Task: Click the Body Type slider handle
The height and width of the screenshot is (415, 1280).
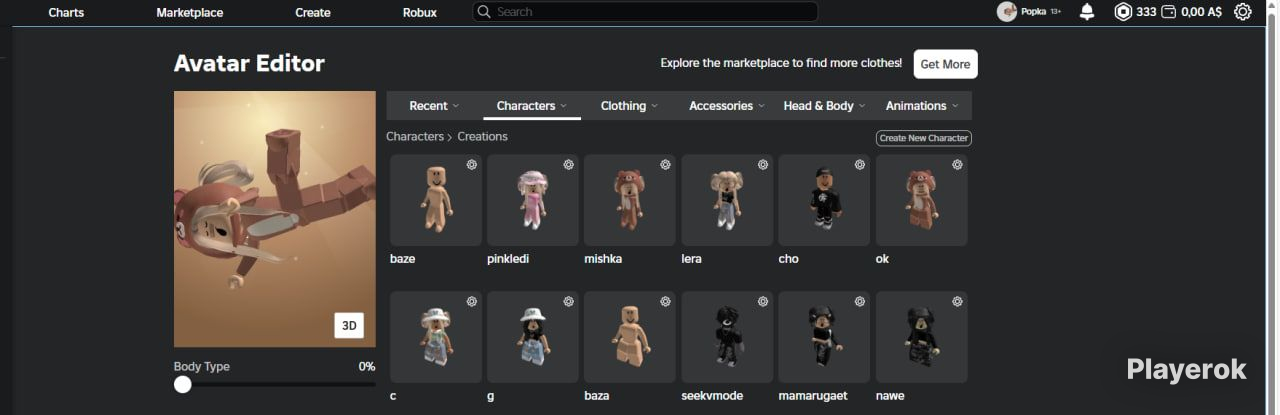Action: [x=183, y=384]
